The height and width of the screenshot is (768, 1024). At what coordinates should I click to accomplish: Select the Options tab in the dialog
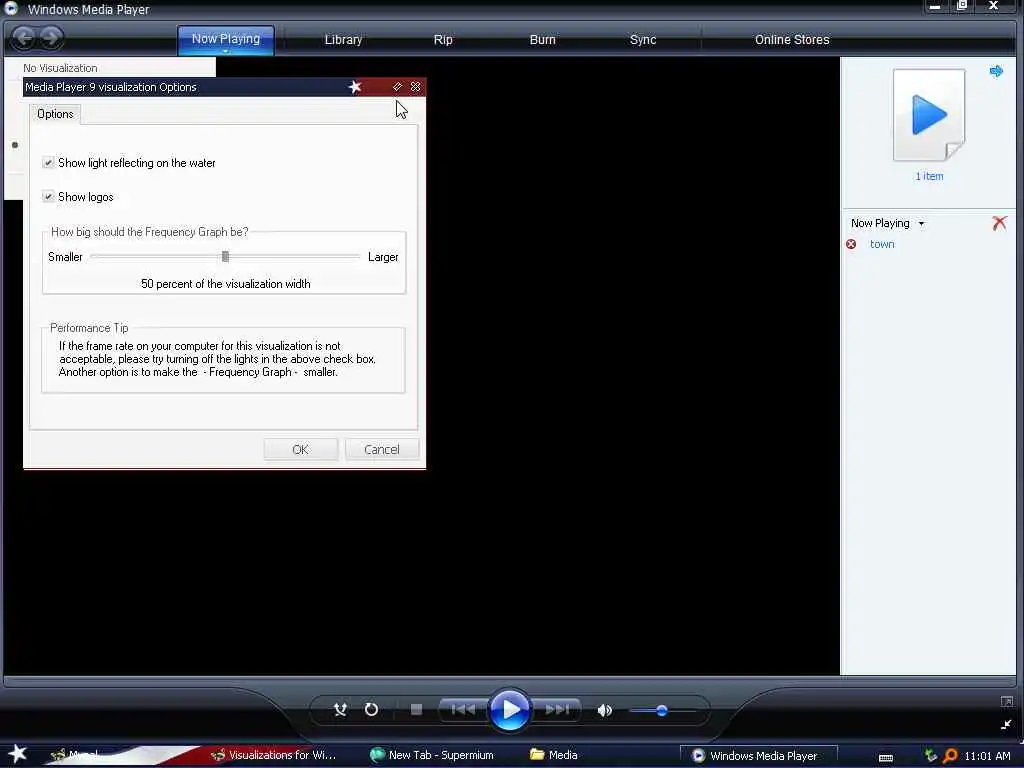tap(55, 114)
